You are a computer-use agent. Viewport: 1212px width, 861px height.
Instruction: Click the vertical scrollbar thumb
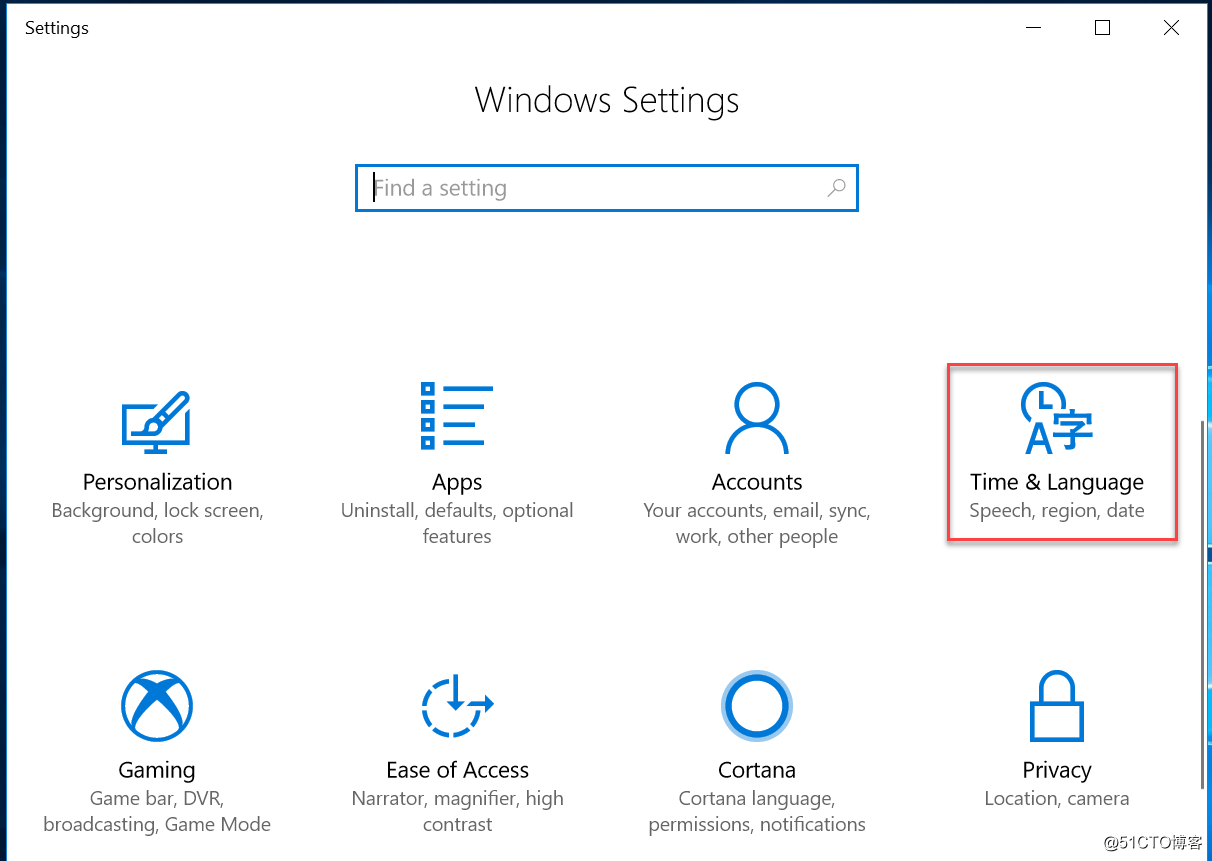[1201, 603]
